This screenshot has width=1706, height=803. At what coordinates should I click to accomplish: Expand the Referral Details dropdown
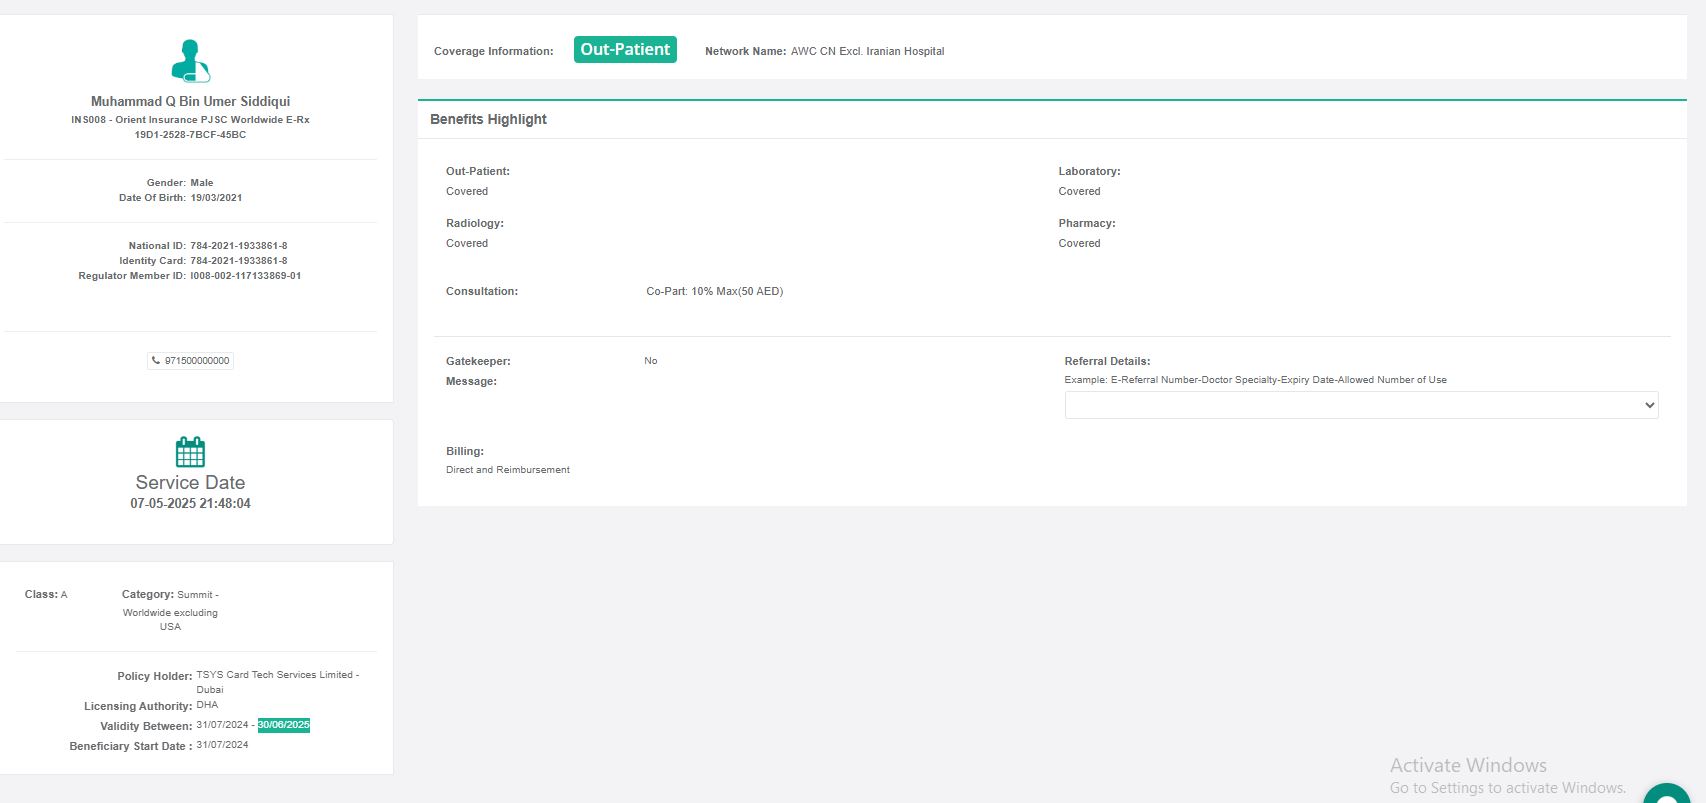[1360, 405]
